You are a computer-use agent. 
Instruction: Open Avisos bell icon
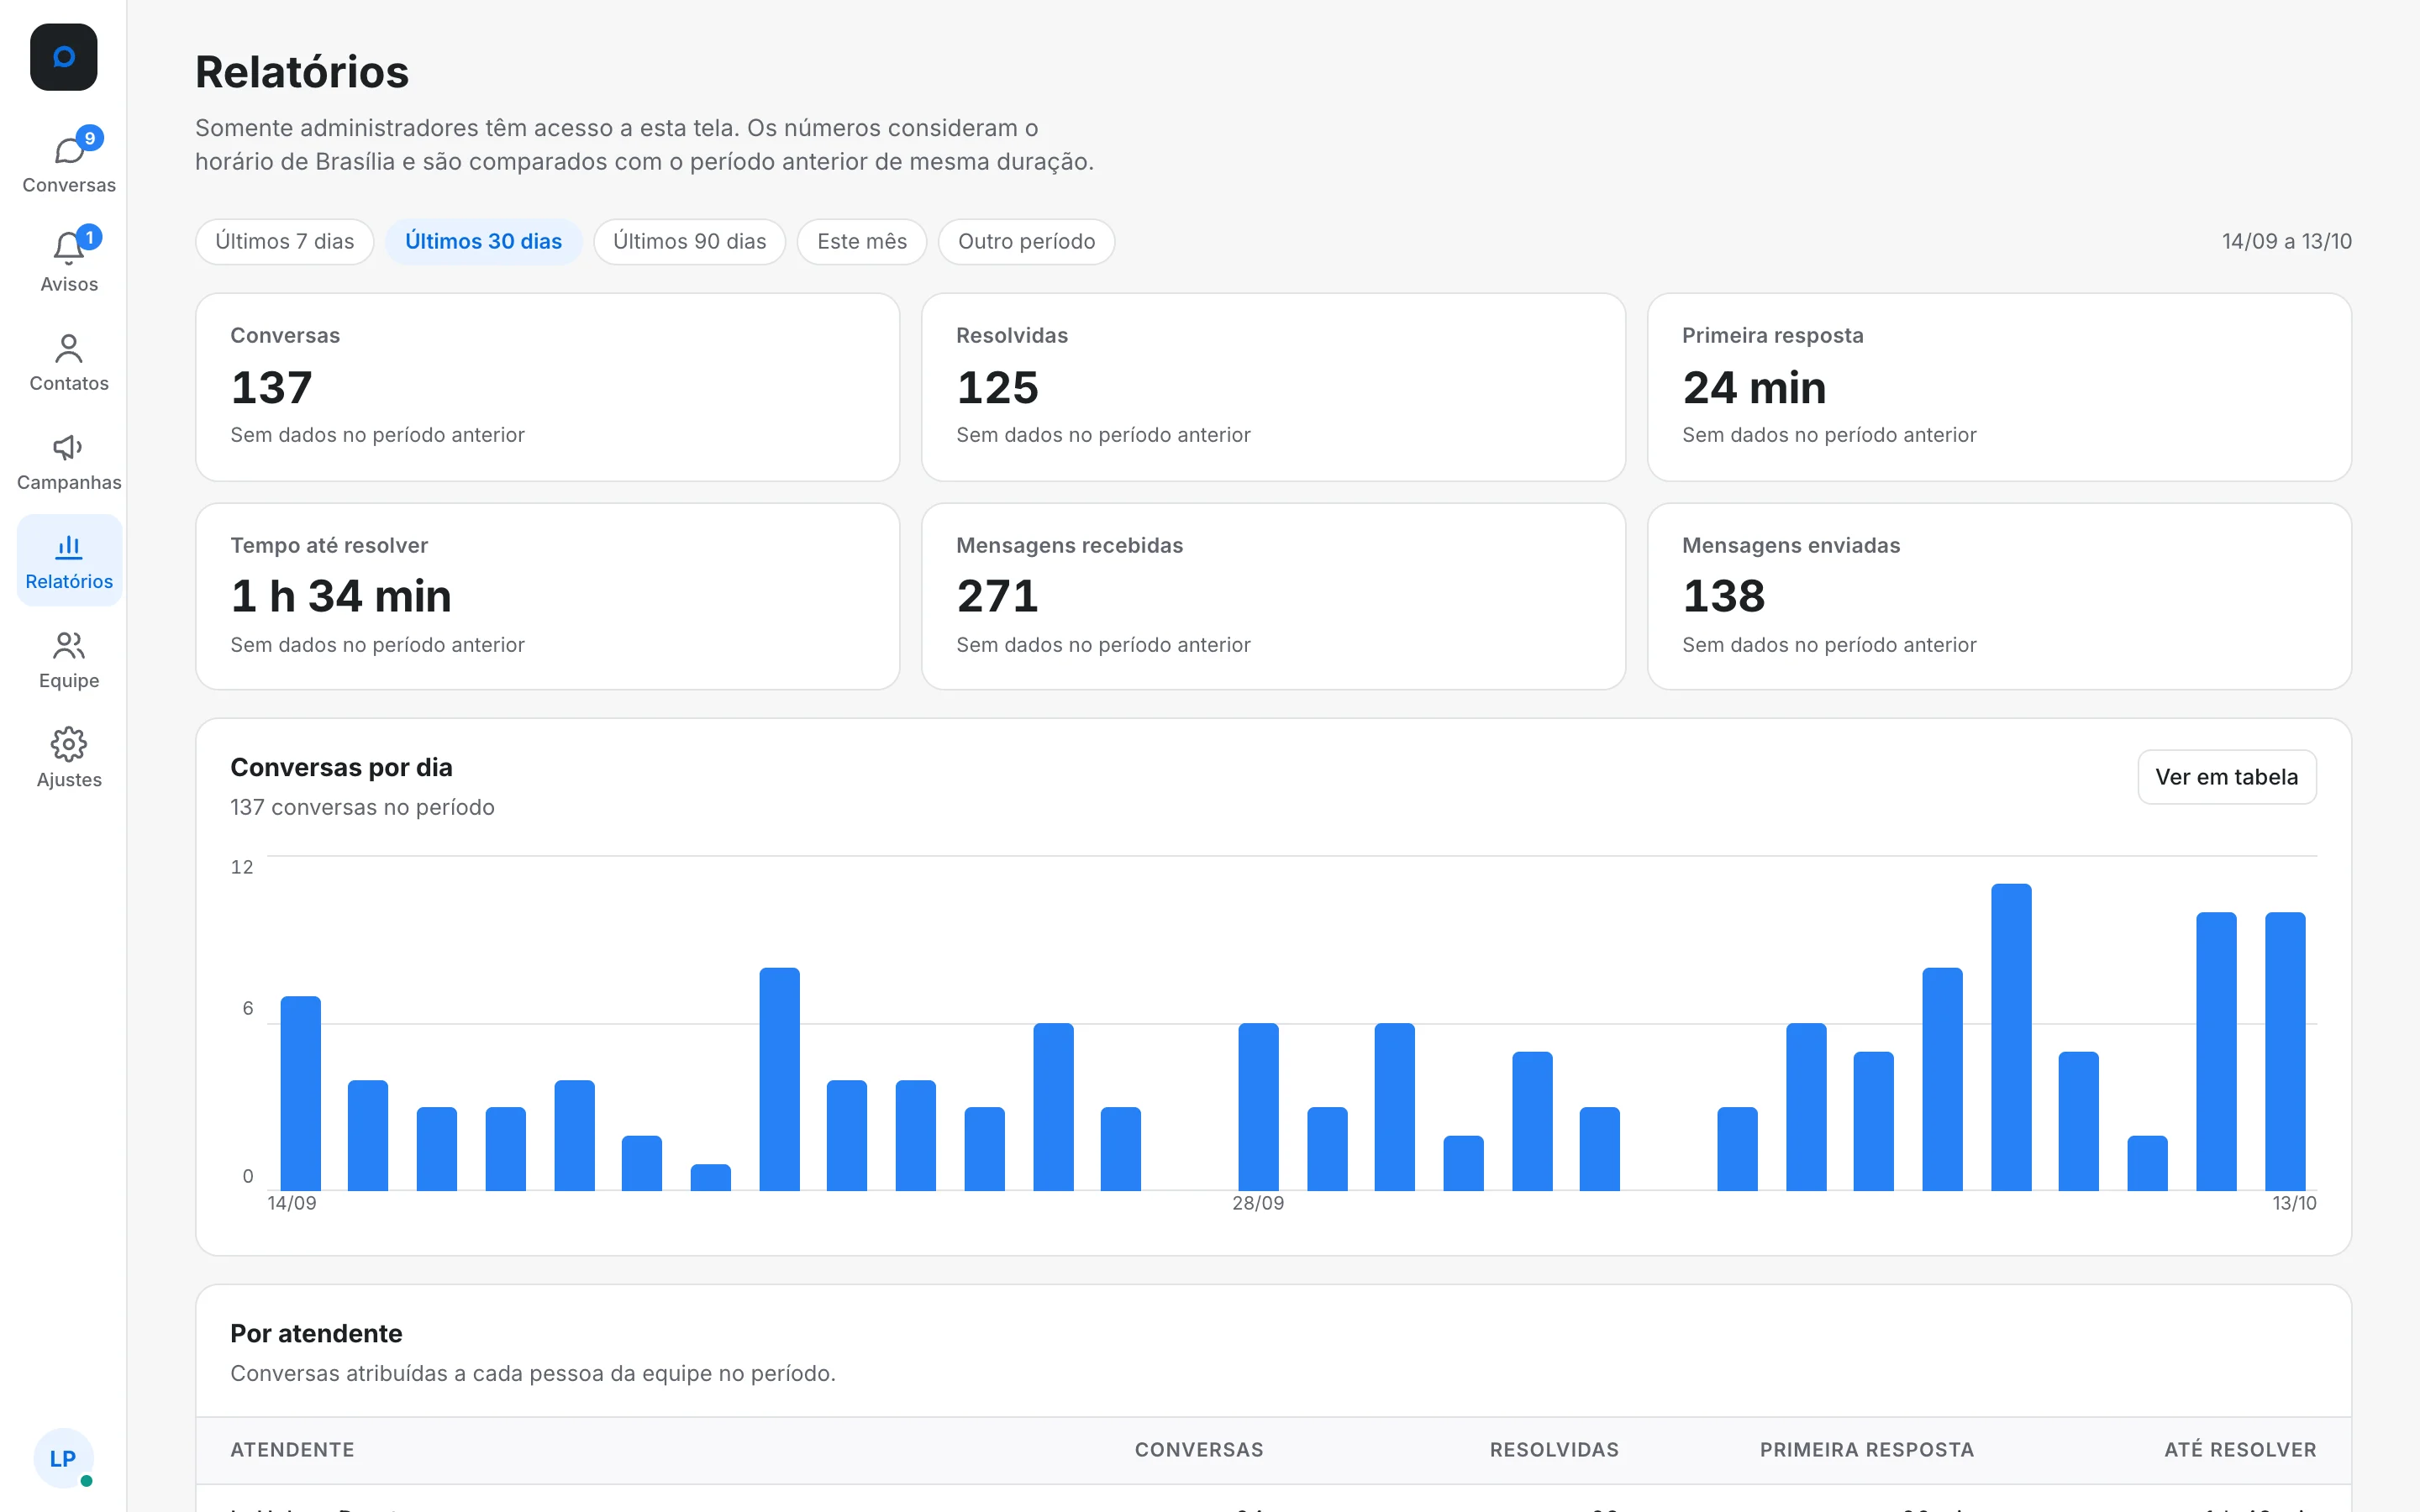pos(69,248)
